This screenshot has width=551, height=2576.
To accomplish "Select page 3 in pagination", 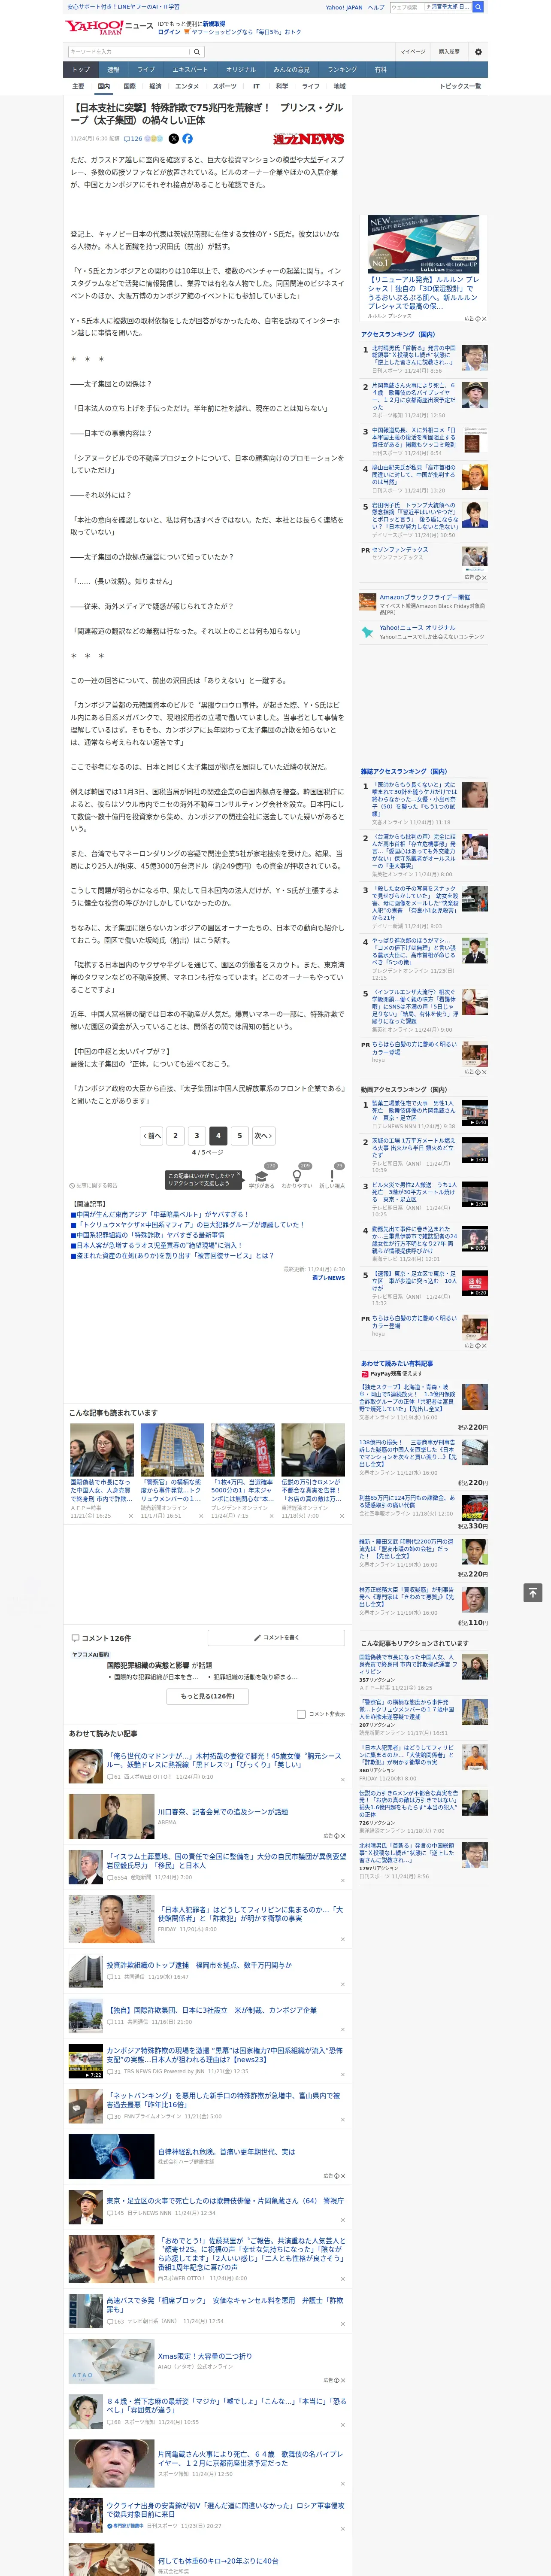I will click(x=197, y=1136).
